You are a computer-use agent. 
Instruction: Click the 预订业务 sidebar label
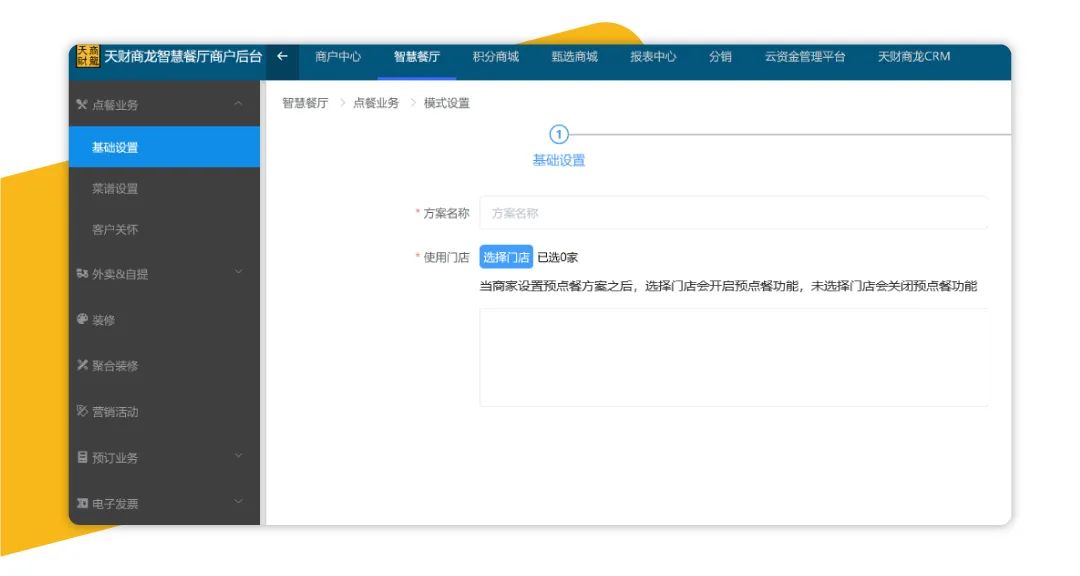[x=115, y=458]
